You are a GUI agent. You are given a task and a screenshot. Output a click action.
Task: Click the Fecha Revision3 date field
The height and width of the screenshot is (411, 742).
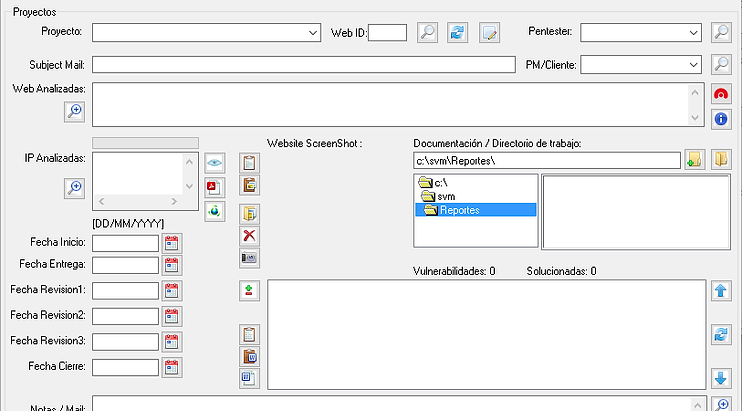click(125, 342)
